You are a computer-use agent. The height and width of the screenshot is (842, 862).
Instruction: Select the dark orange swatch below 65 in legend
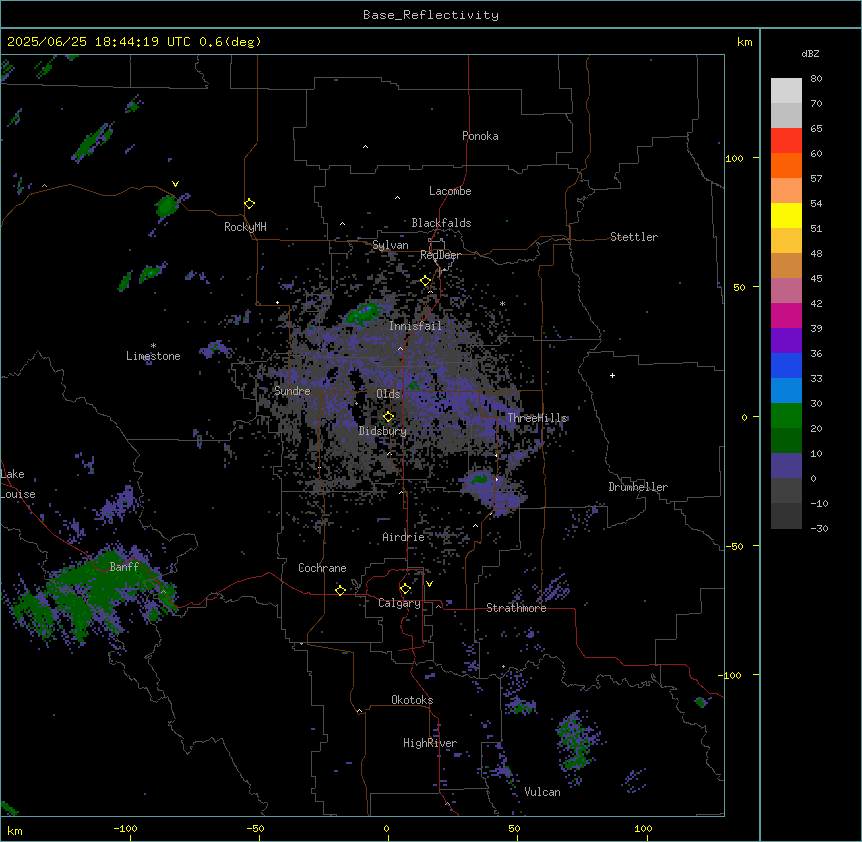786,165
